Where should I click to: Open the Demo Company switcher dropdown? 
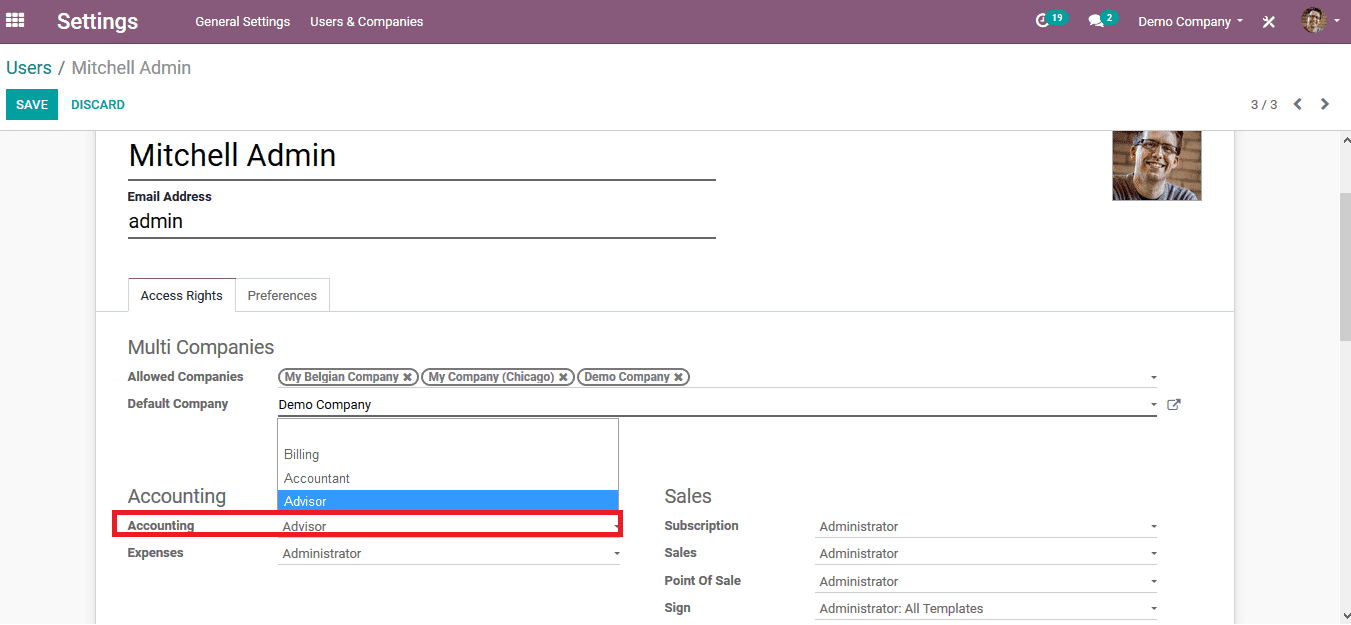coord(1190,21)
